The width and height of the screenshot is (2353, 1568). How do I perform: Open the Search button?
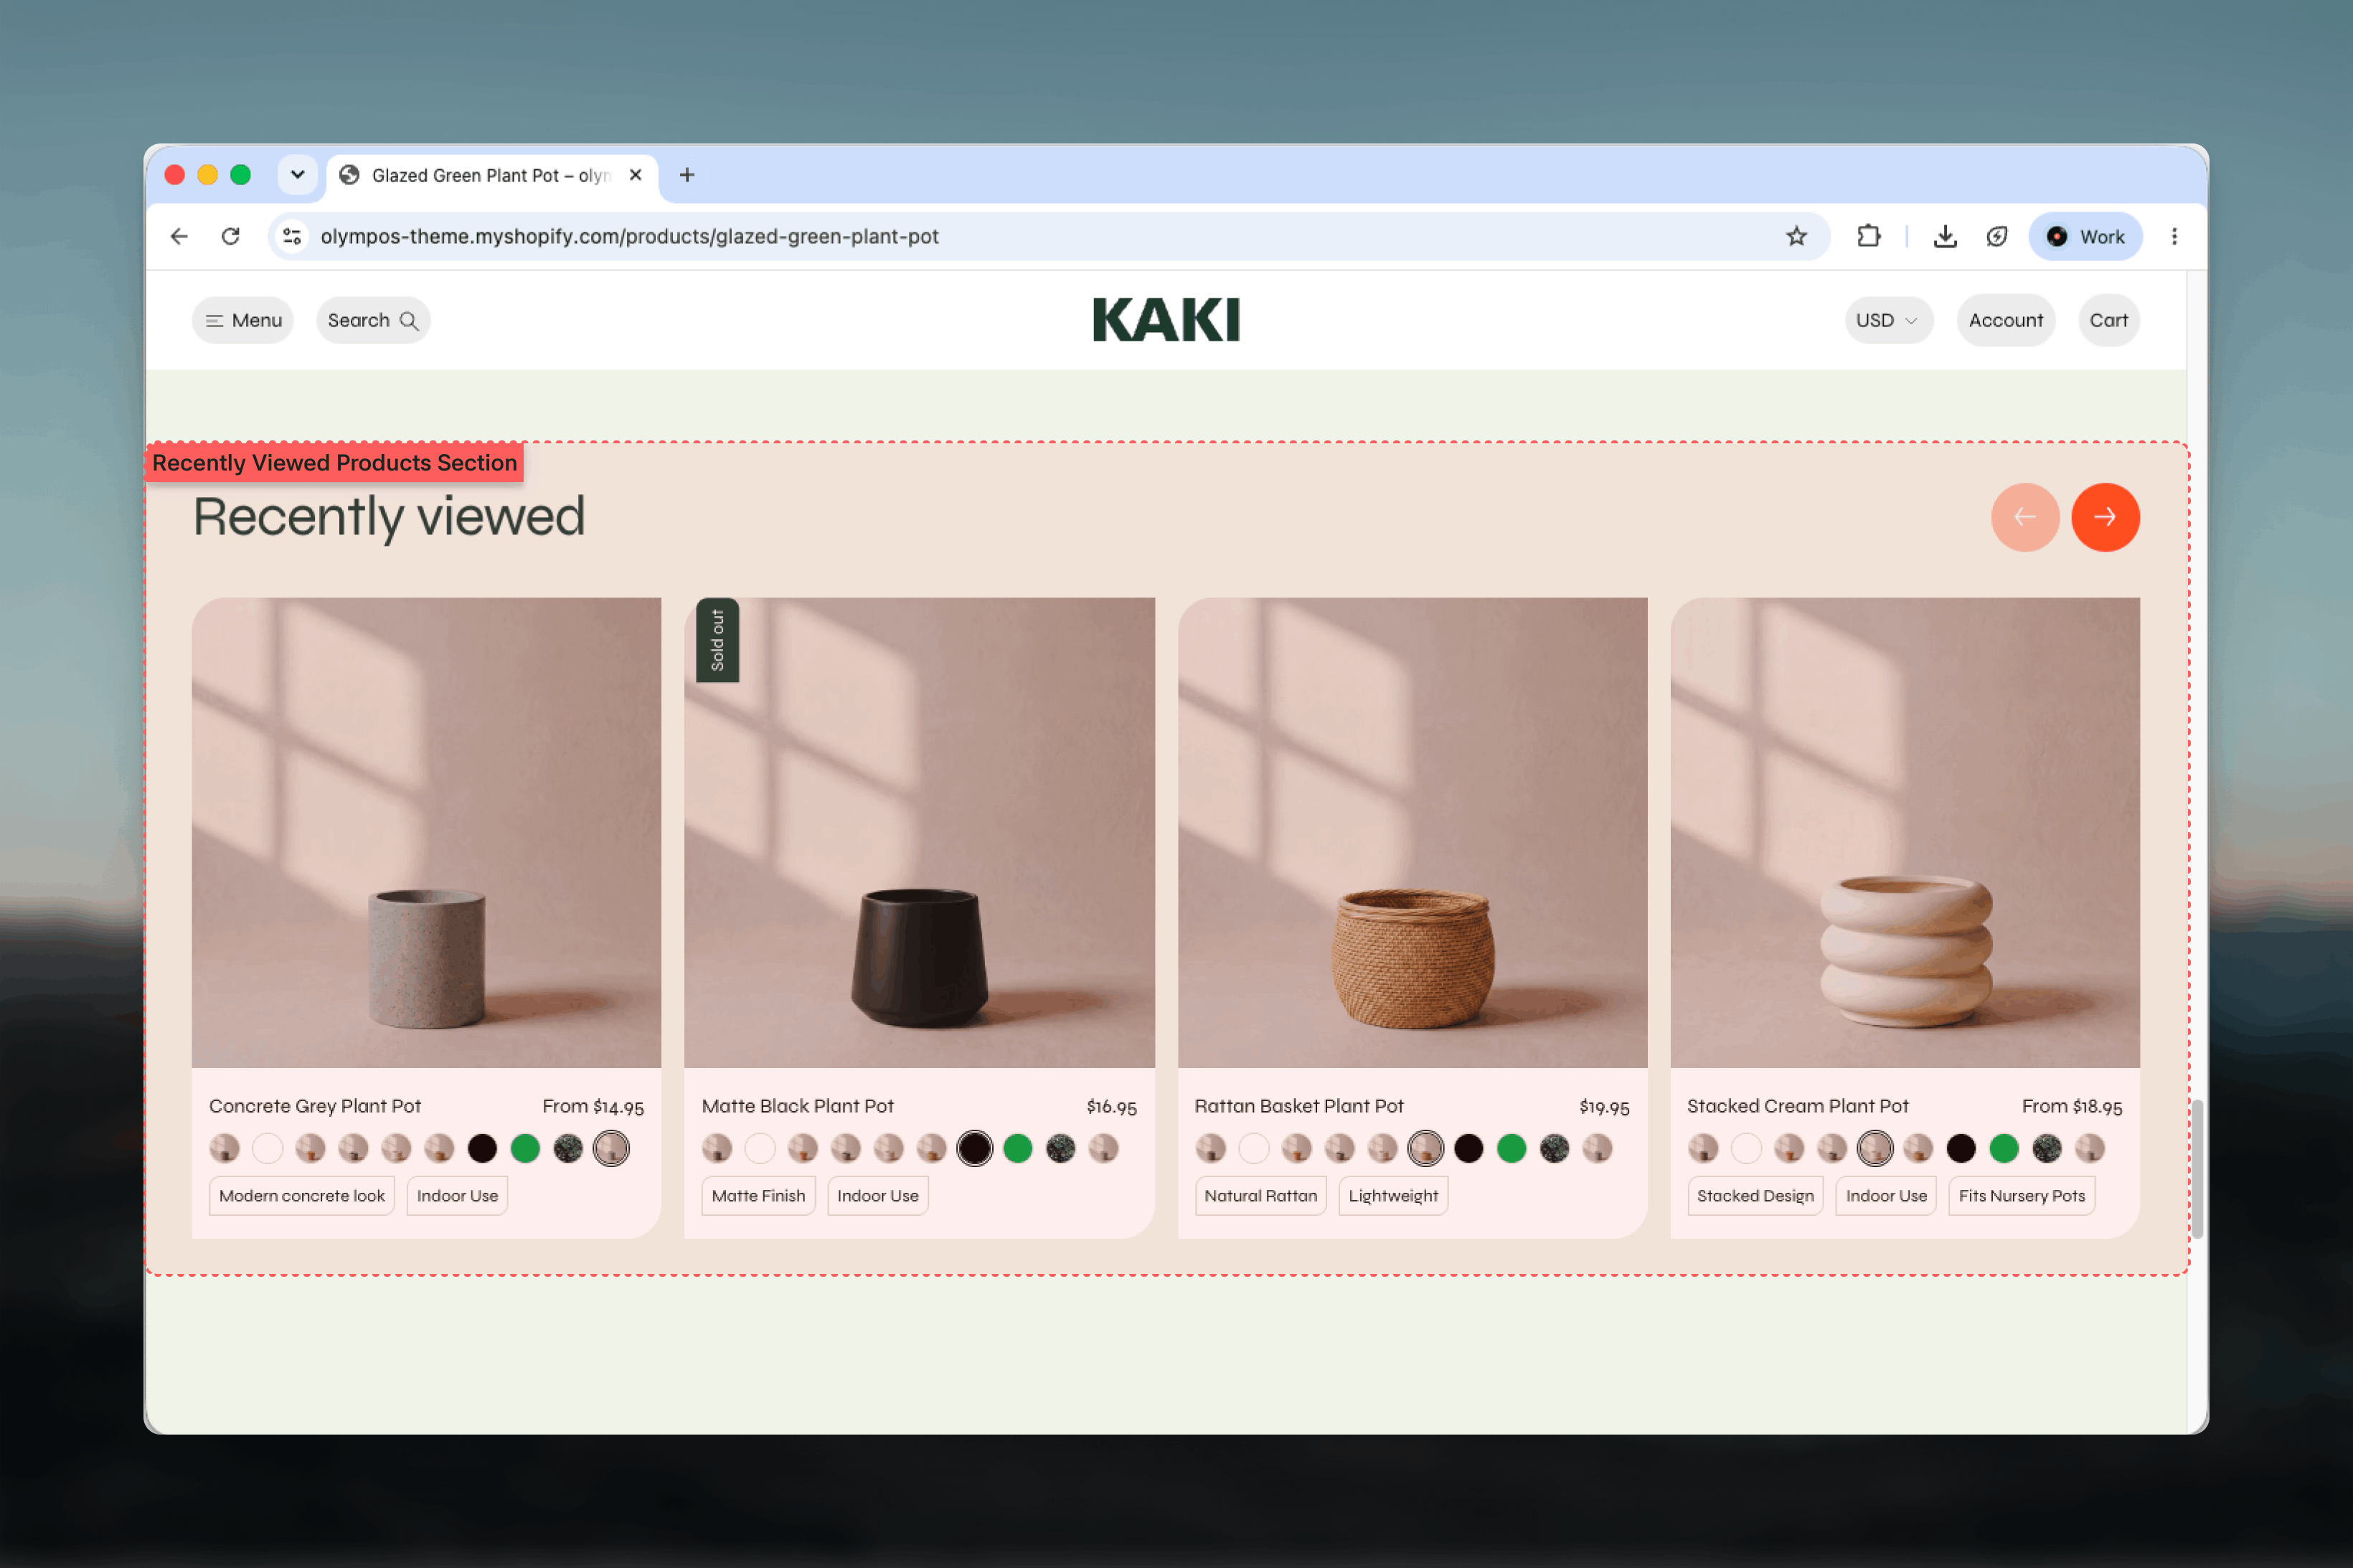[x=373, y=320]
